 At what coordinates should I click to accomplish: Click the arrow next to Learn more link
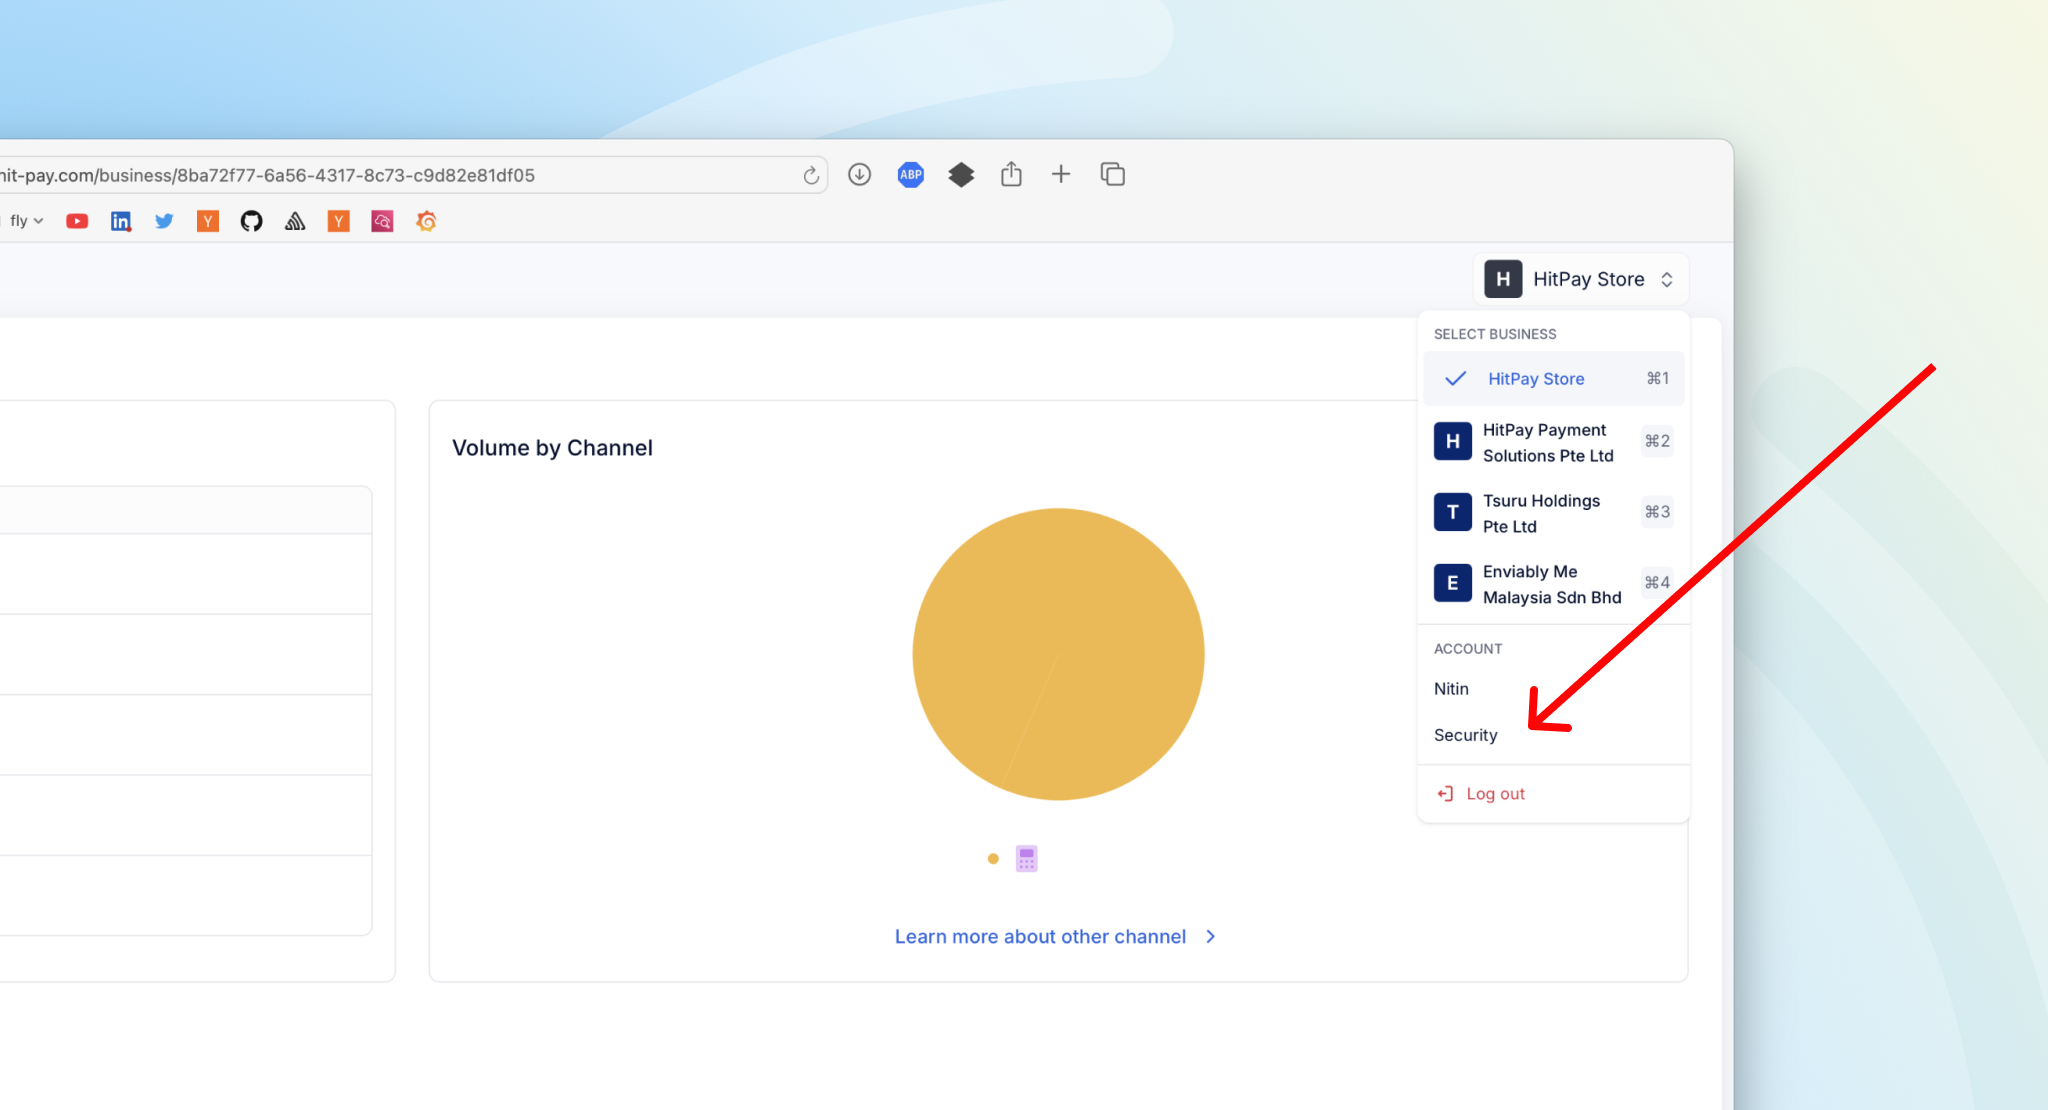(x=1211, y=937)
